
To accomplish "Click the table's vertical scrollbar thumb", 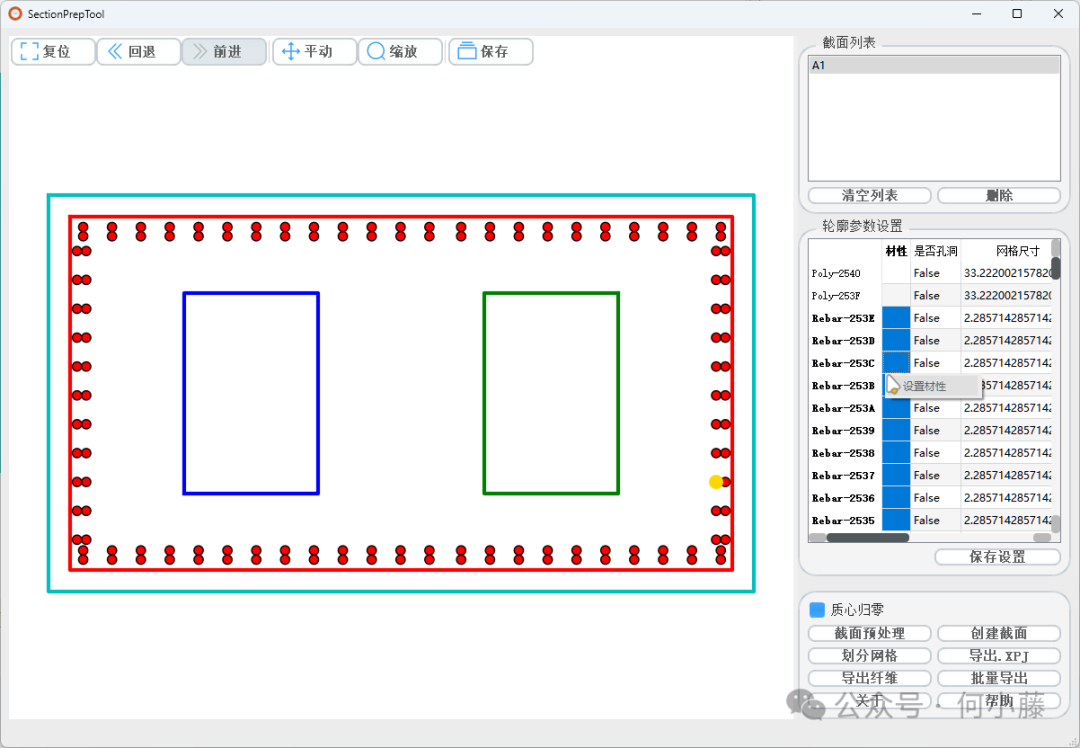I will click(x=1056, y=268).
